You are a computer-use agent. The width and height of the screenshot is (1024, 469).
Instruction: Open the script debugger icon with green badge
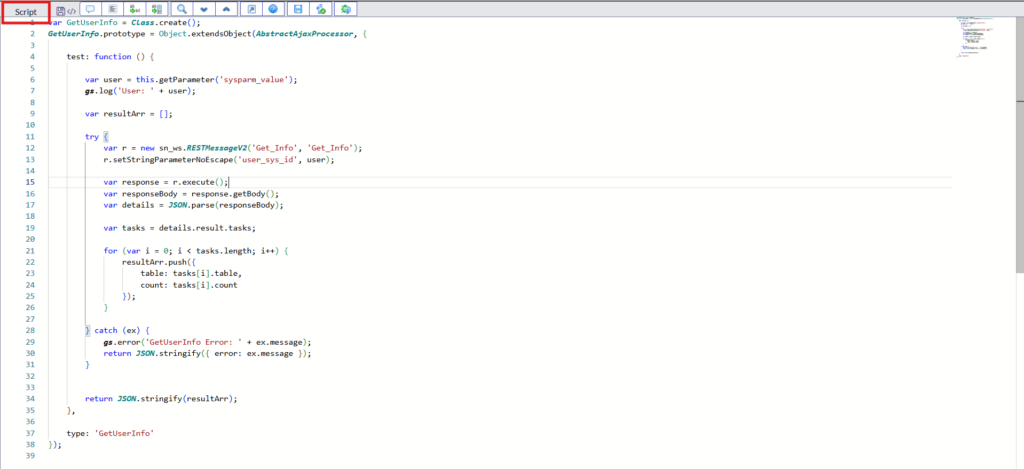tap(321, 9)
